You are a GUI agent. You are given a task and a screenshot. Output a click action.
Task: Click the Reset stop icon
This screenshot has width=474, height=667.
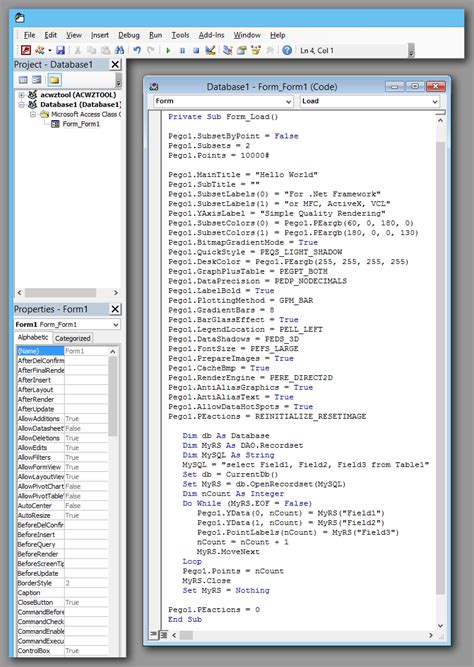click(196, 50)
